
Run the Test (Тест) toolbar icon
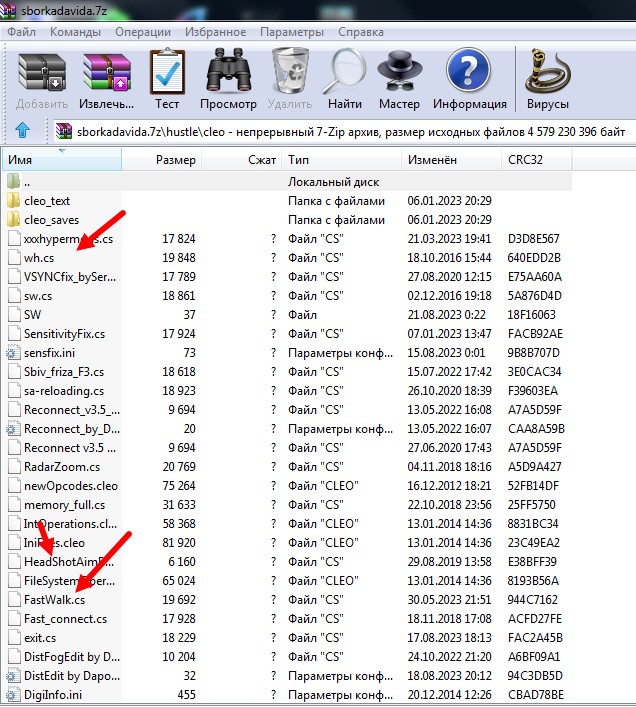[x=167, y=74]
